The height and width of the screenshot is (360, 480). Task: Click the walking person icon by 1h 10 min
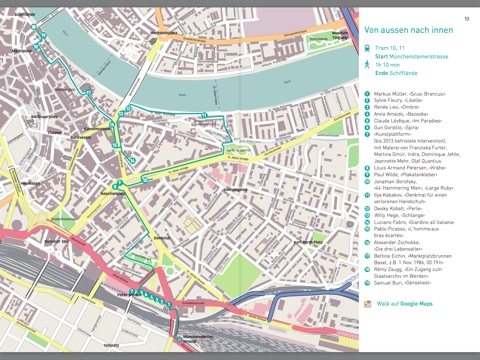pos(367,65)
